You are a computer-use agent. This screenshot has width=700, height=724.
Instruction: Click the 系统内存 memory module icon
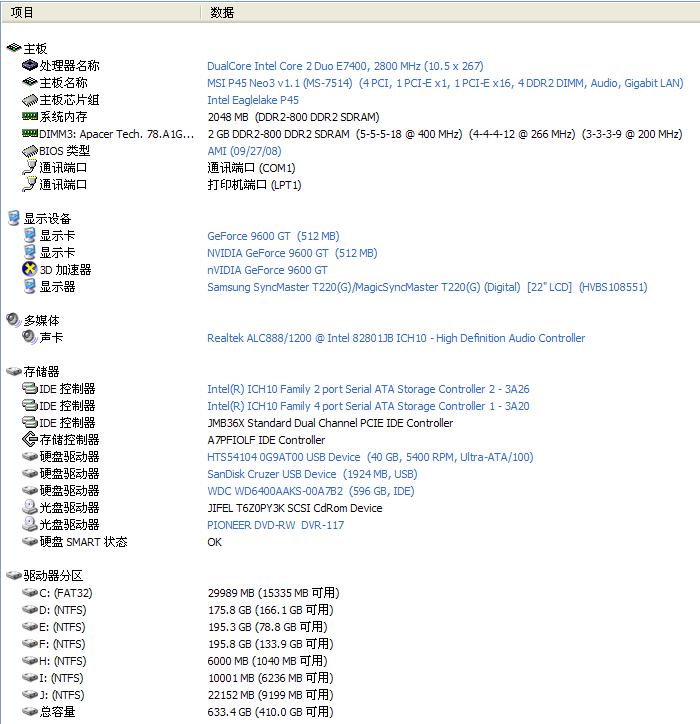pyautogui.click(x=30, y=116)
